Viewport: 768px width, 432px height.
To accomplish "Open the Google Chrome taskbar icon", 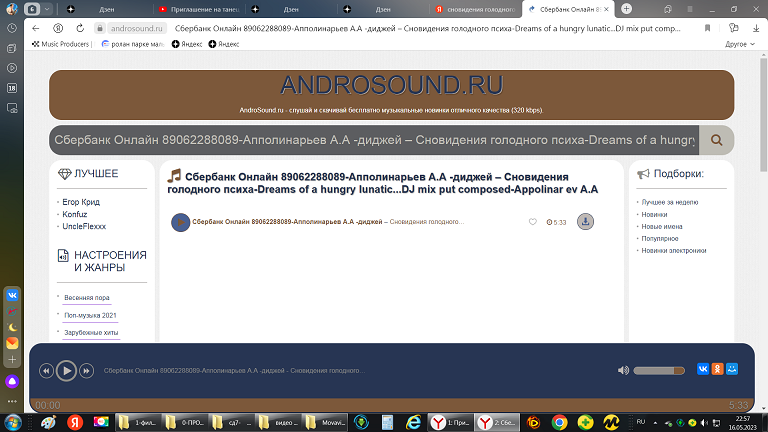I will click(x=559, y=422).
